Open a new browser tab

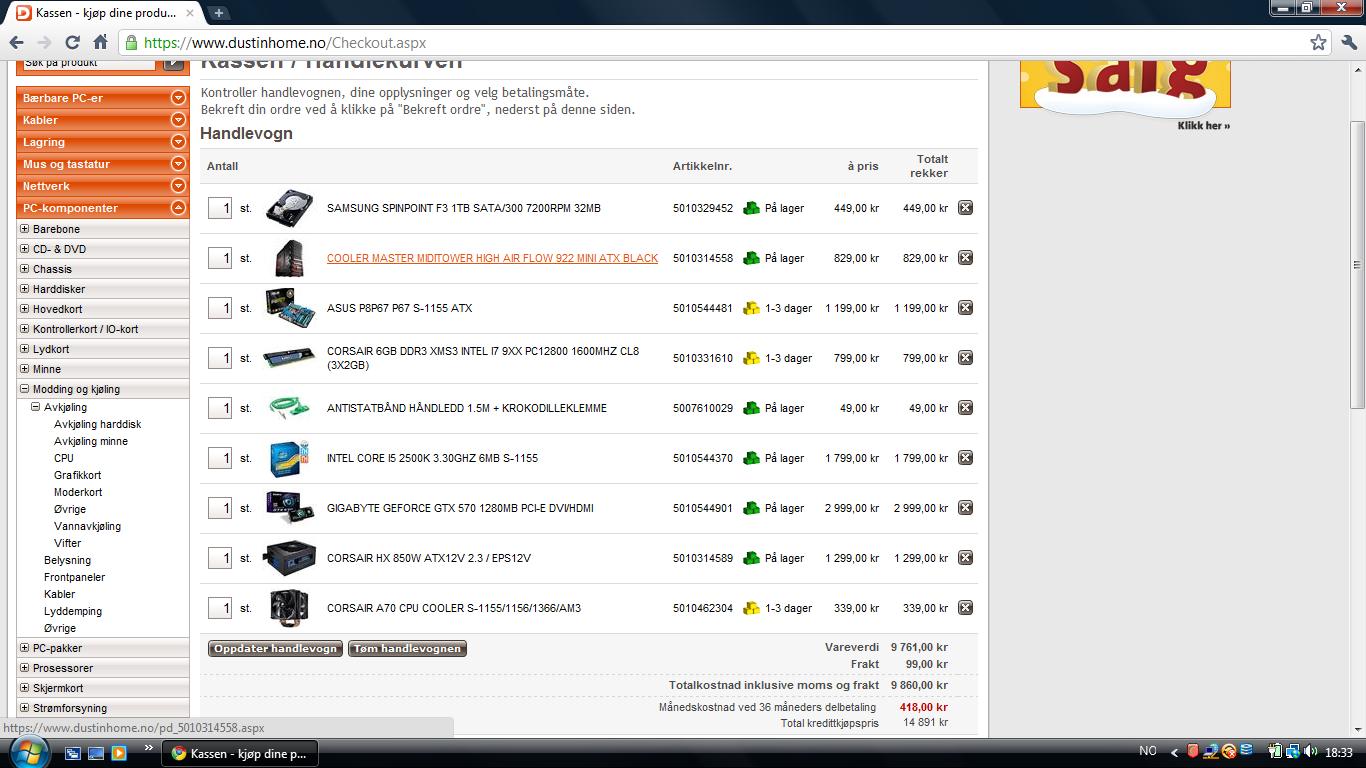pos(218,13)
